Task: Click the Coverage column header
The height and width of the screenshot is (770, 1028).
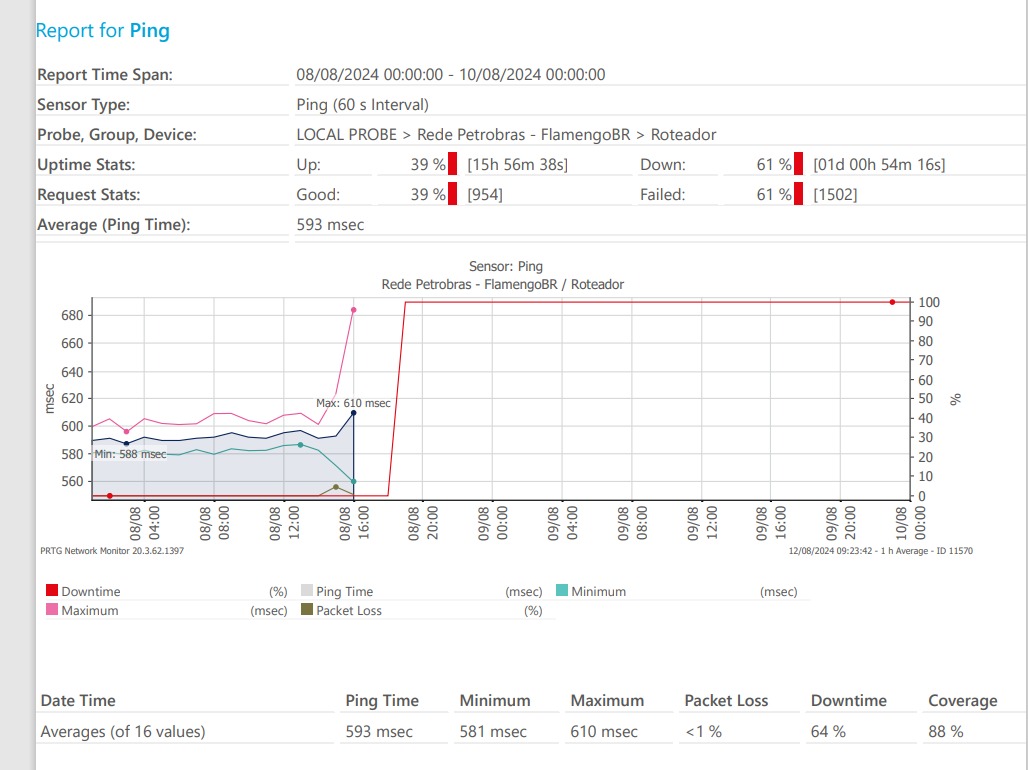Action: [x=962, y=701]
